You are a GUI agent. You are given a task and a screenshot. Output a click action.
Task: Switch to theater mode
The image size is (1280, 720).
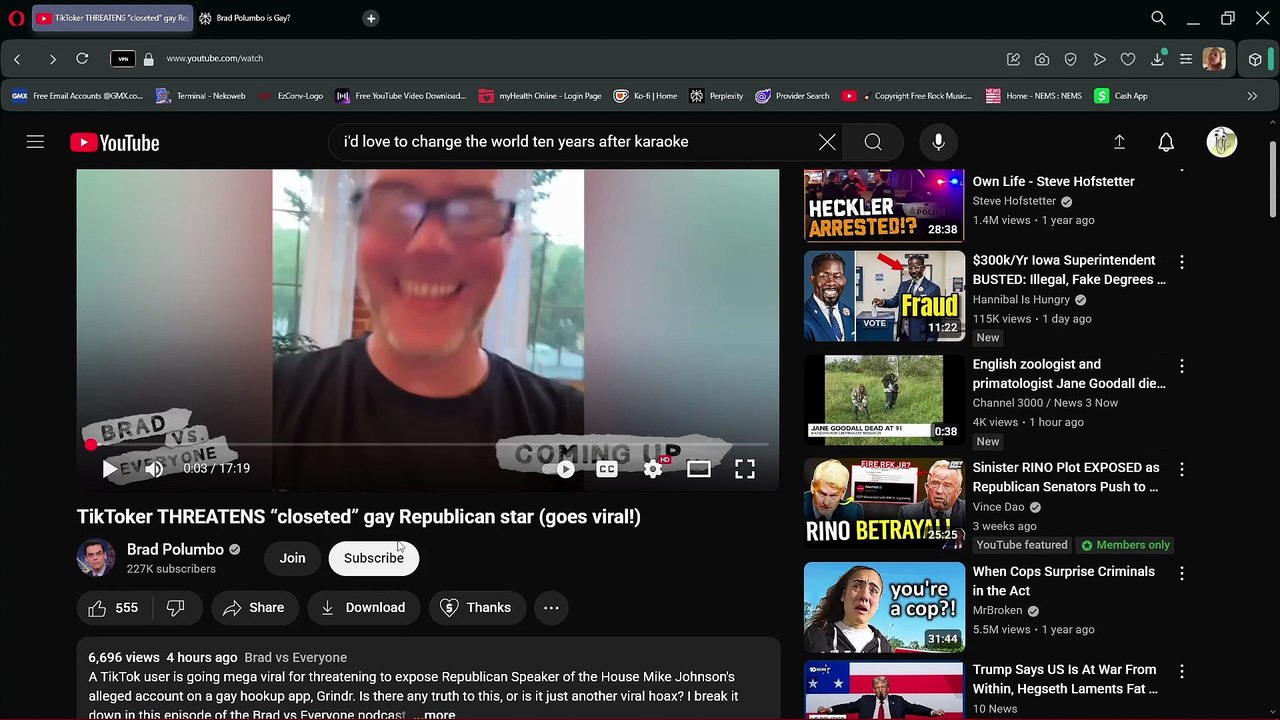coord(699,468)
